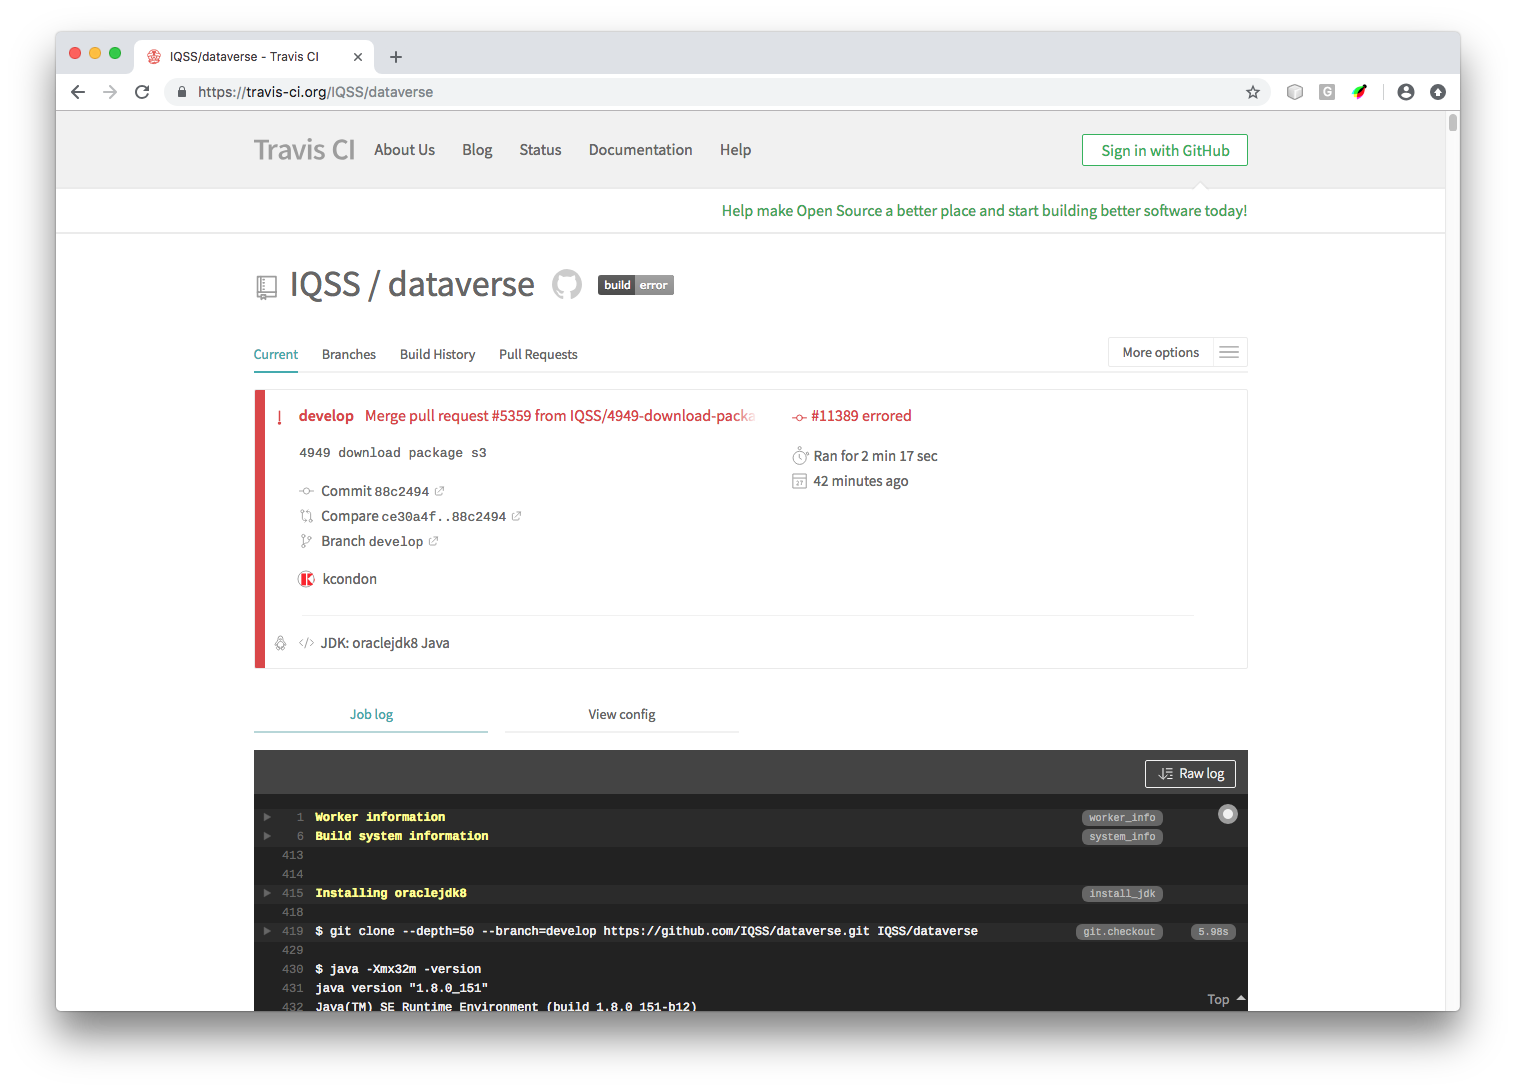Open the browser profile avatar icon
Screen dimensions: 1516x1091
coord(1406,92)
